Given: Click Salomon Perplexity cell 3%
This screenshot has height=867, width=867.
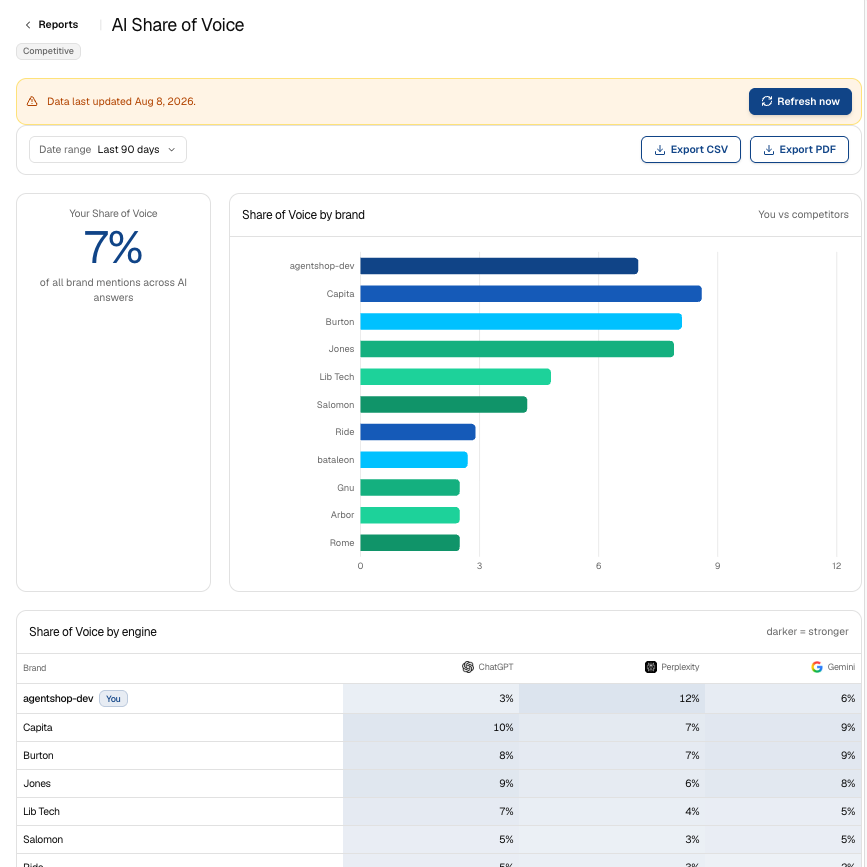Looking at the screenshot, I should 612,839.
